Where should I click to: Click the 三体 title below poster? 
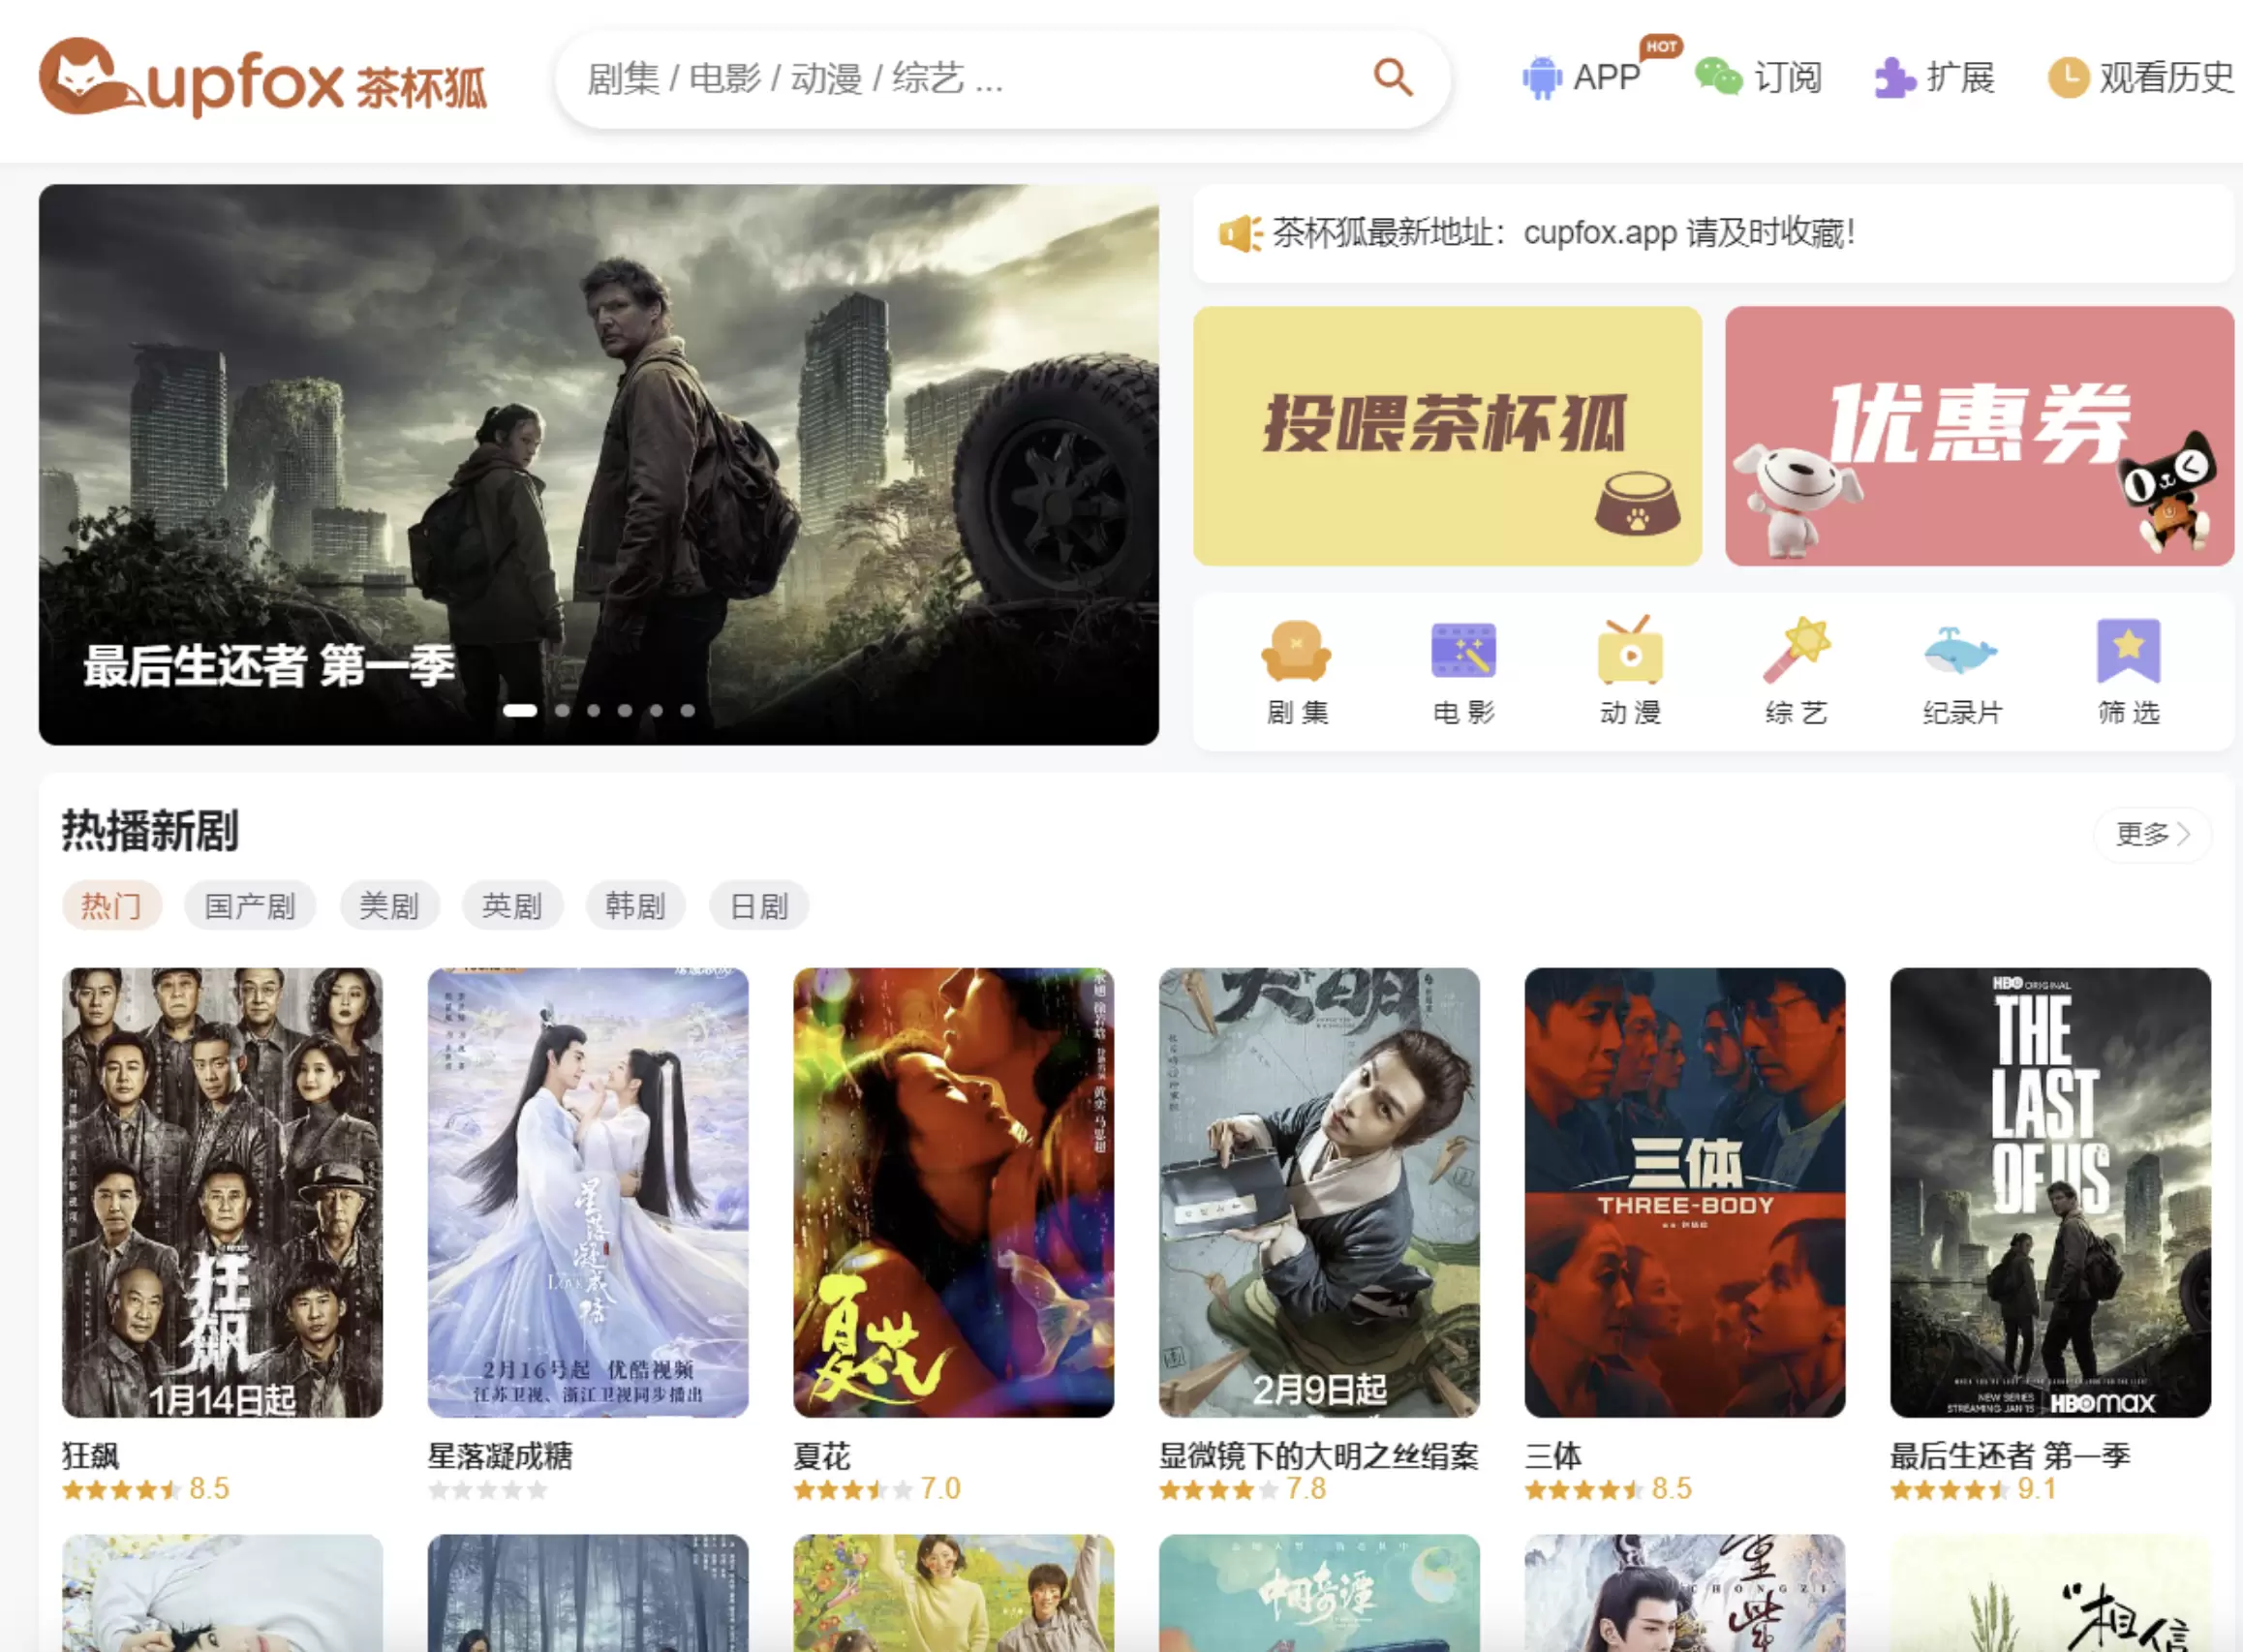click(1553, 1455)
